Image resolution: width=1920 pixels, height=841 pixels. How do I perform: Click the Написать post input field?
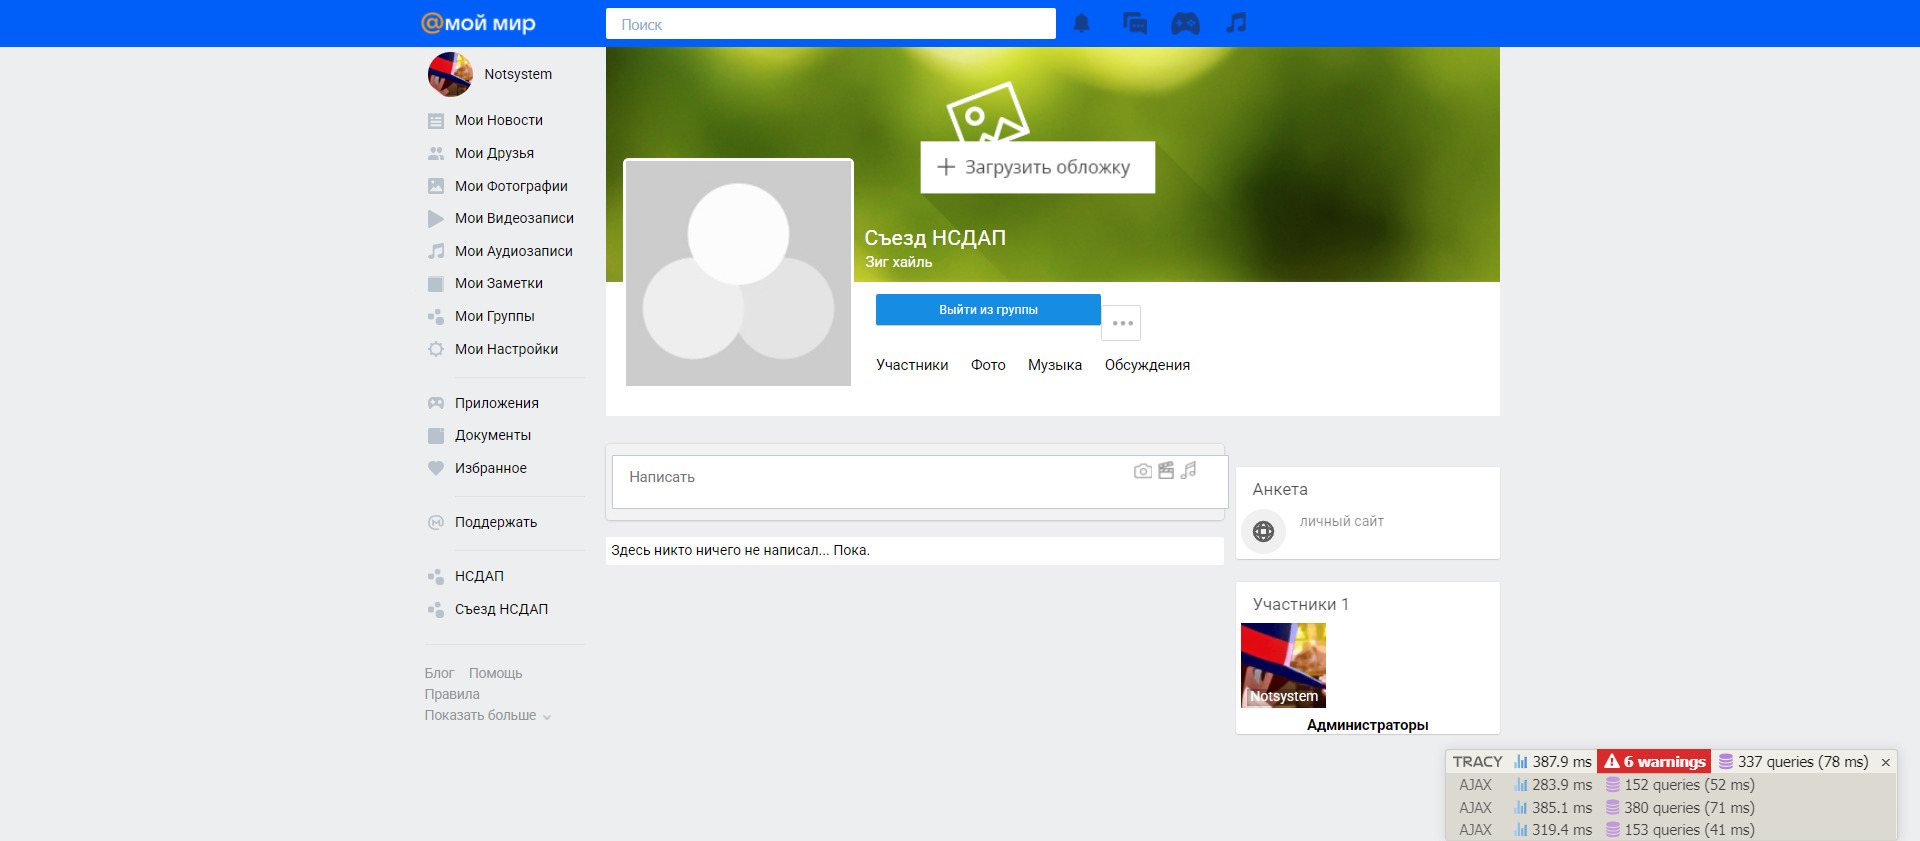pos(920,482)
